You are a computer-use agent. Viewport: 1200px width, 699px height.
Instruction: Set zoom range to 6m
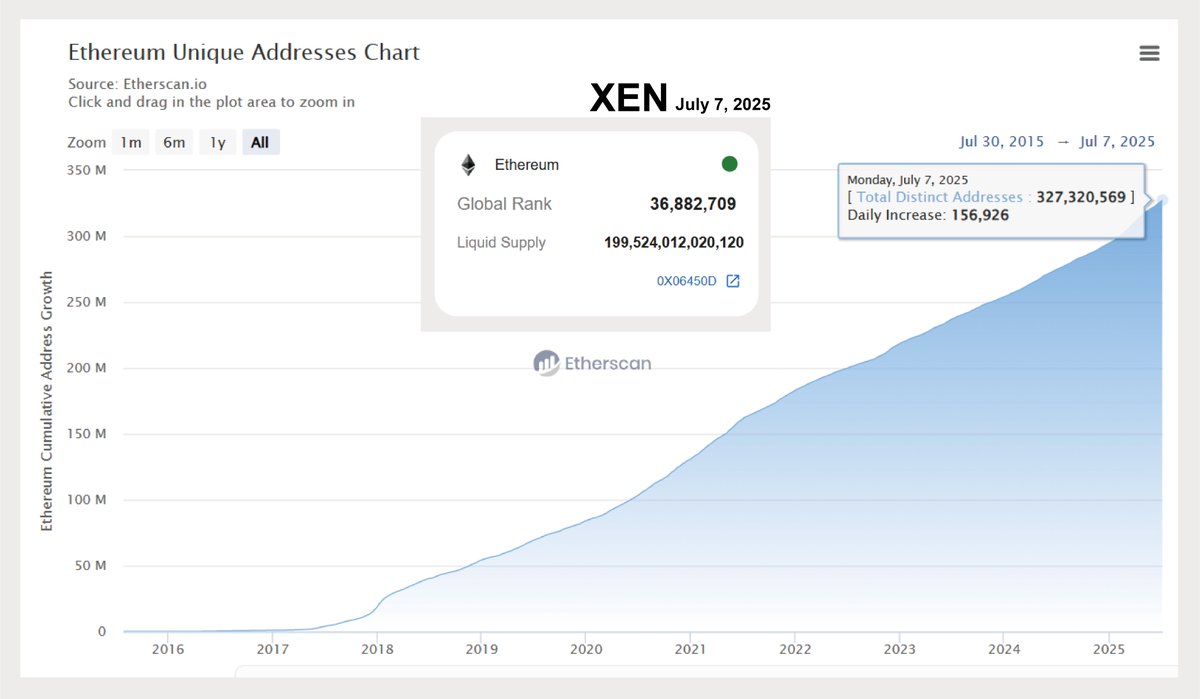pyautogui.click(x=174, y=142)
